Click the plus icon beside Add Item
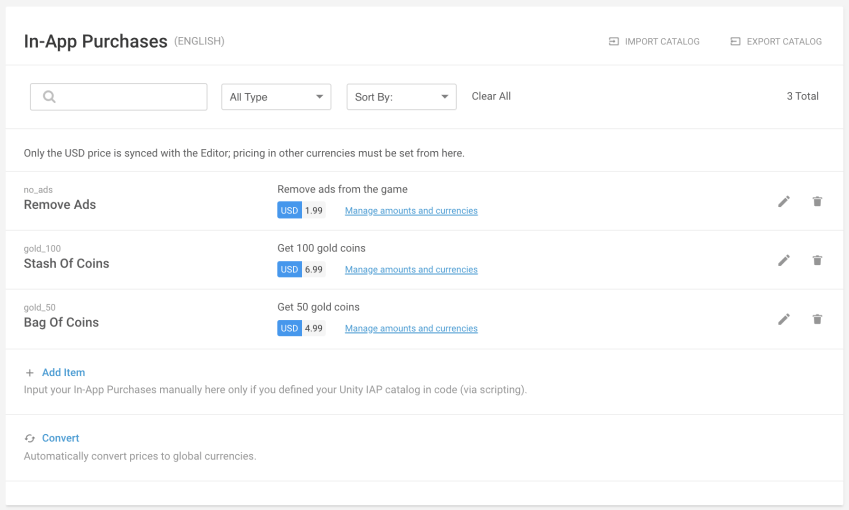 click(30, 373)
